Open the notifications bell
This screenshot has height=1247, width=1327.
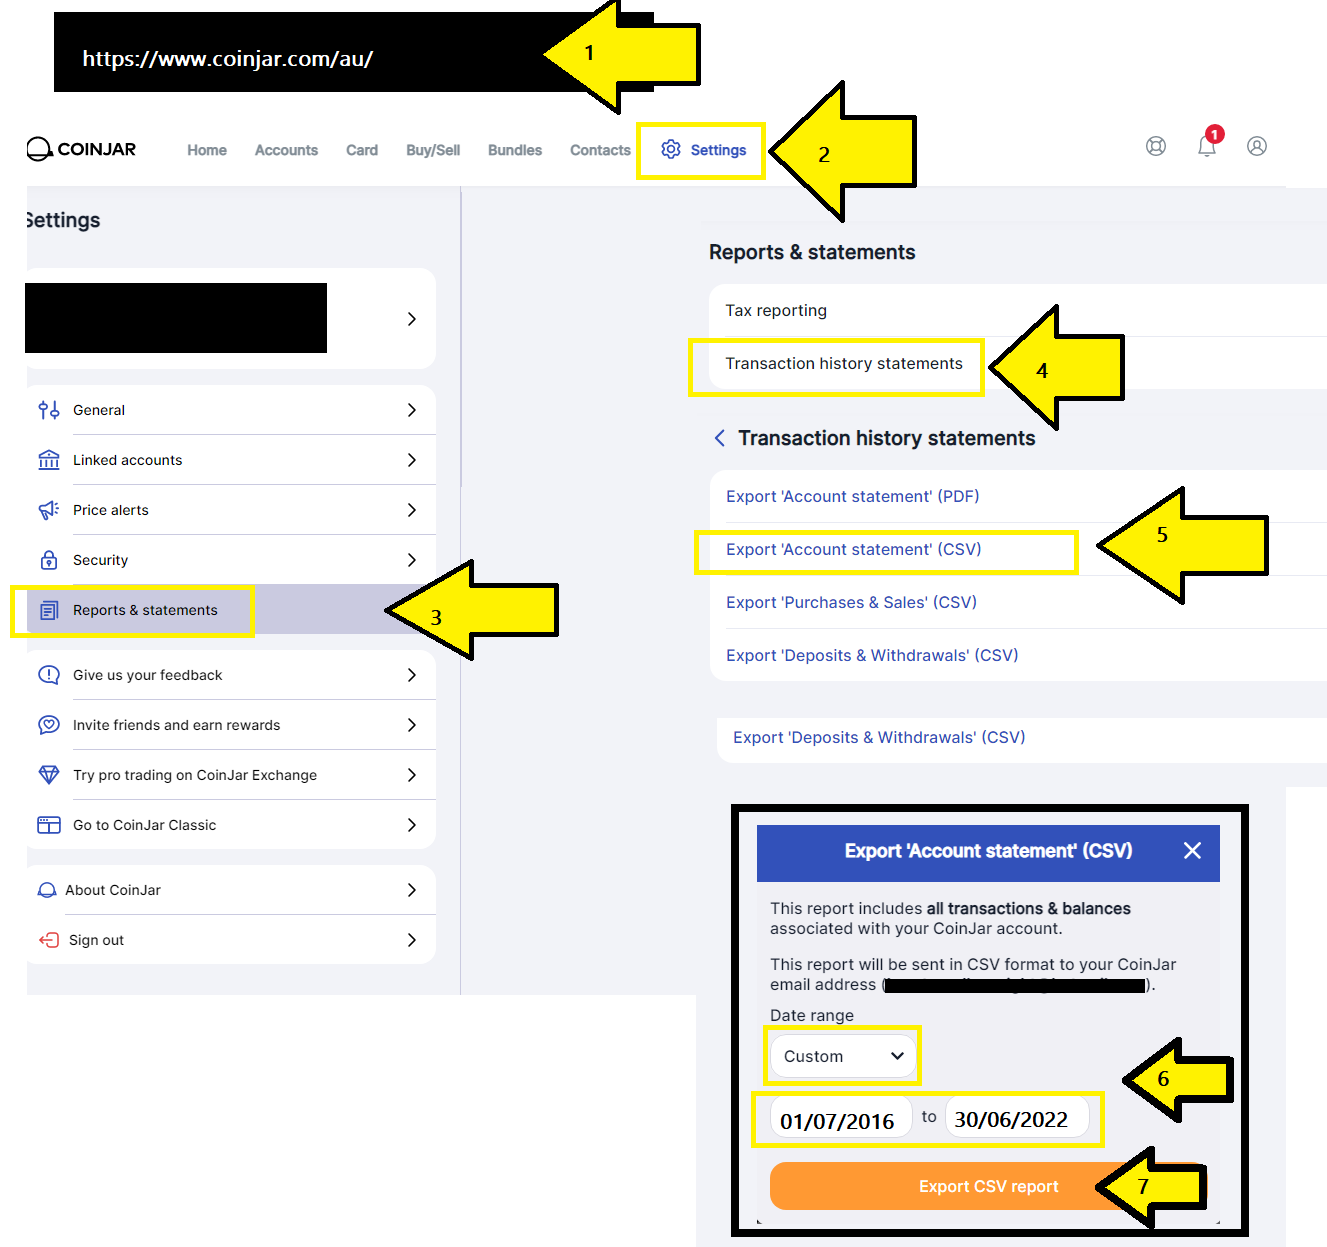(x=1207, y=146)
